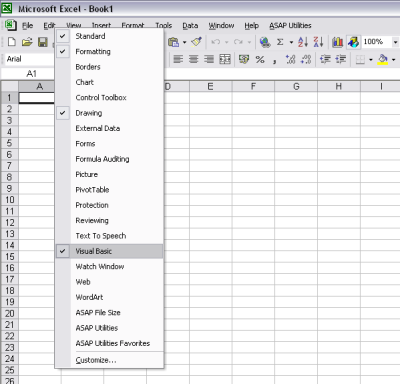Apply Comma style icon
Image resolution: width=400 pixels, height=384 pixels.
[x=275, y=60]
